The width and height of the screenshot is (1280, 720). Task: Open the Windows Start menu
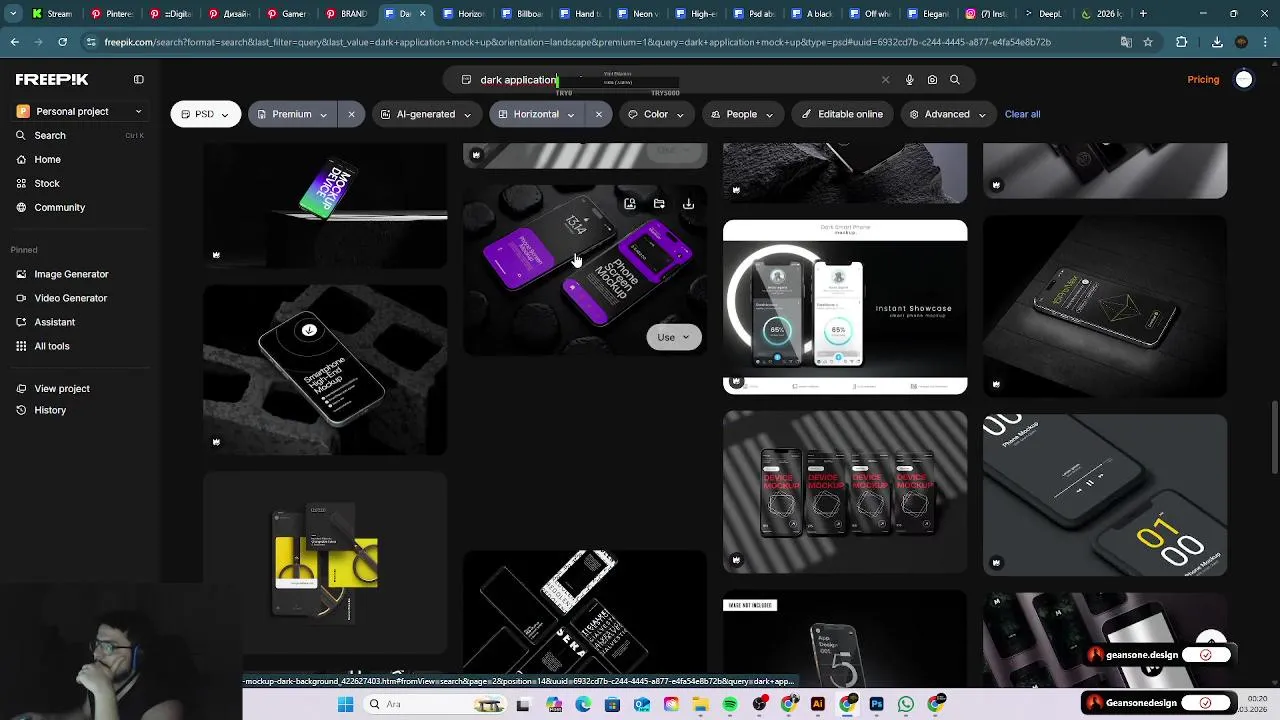(x=345, y=704)
